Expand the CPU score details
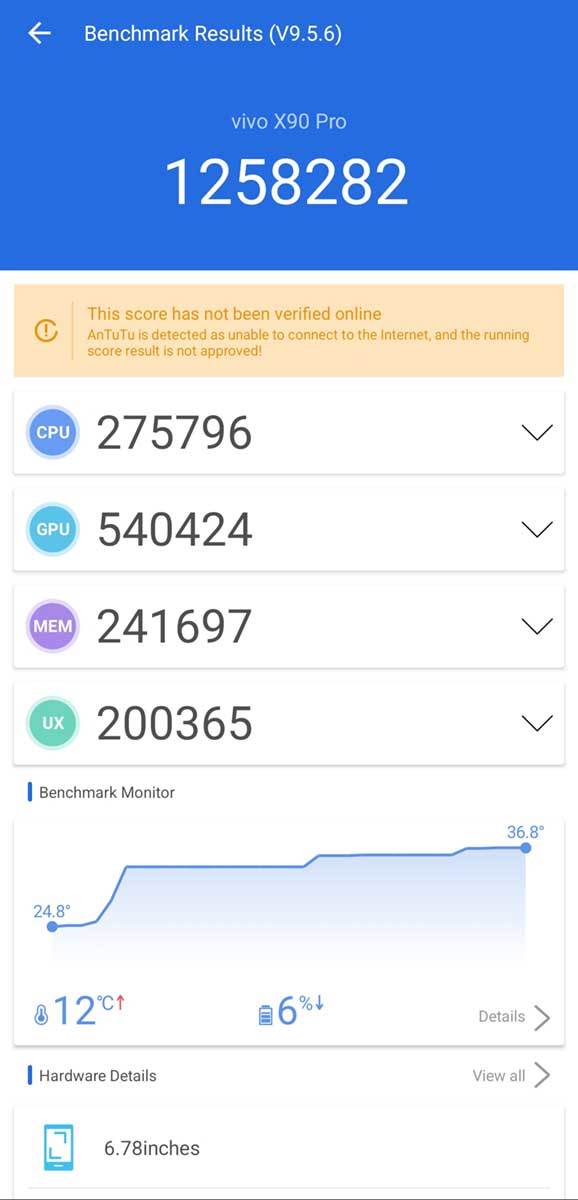This screenshot has height=1200, width=578. tap(538, 432)
